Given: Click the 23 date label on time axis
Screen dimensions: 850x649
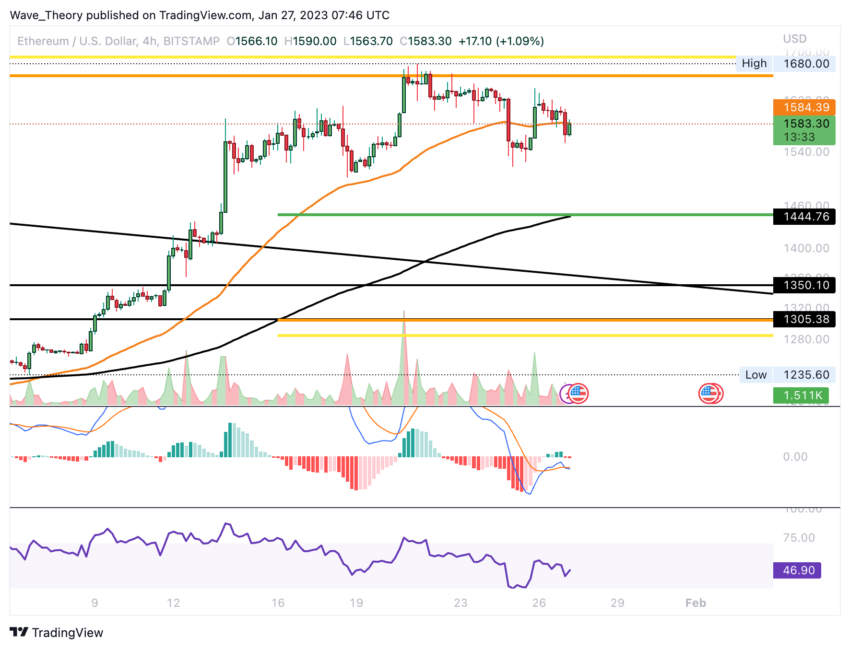Looking at the screenshot, I should pyautogui.click(x=460, y=603).
